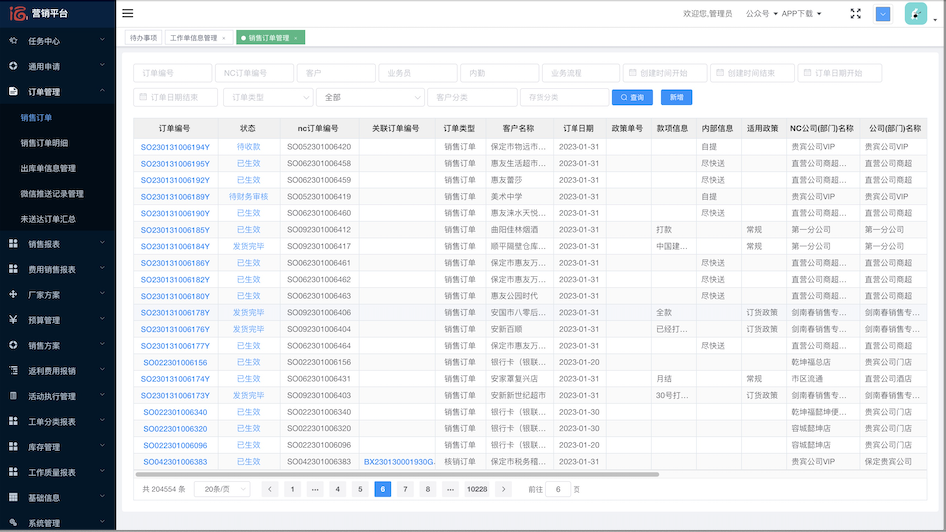Click the 订单编号 filter input field
The height and width of the screenshot is (532, 946).
point(172,73)
